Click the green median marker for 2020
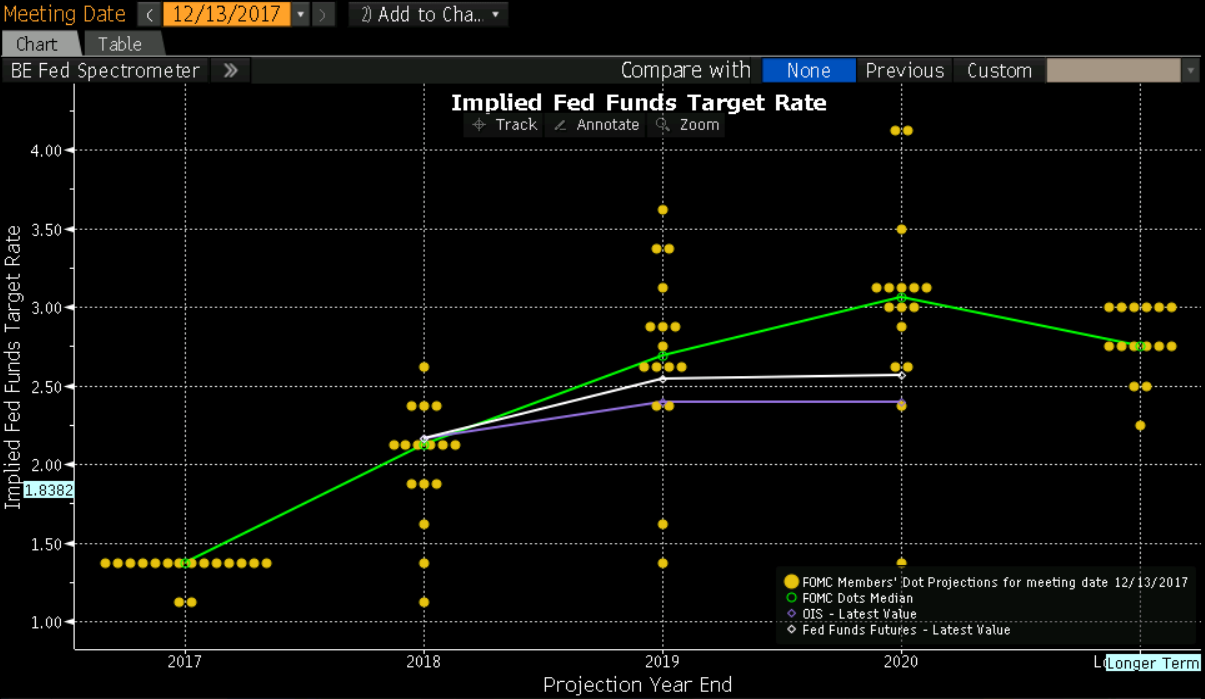This screenshot has width=1205, height=699. (x=901, y=297)
